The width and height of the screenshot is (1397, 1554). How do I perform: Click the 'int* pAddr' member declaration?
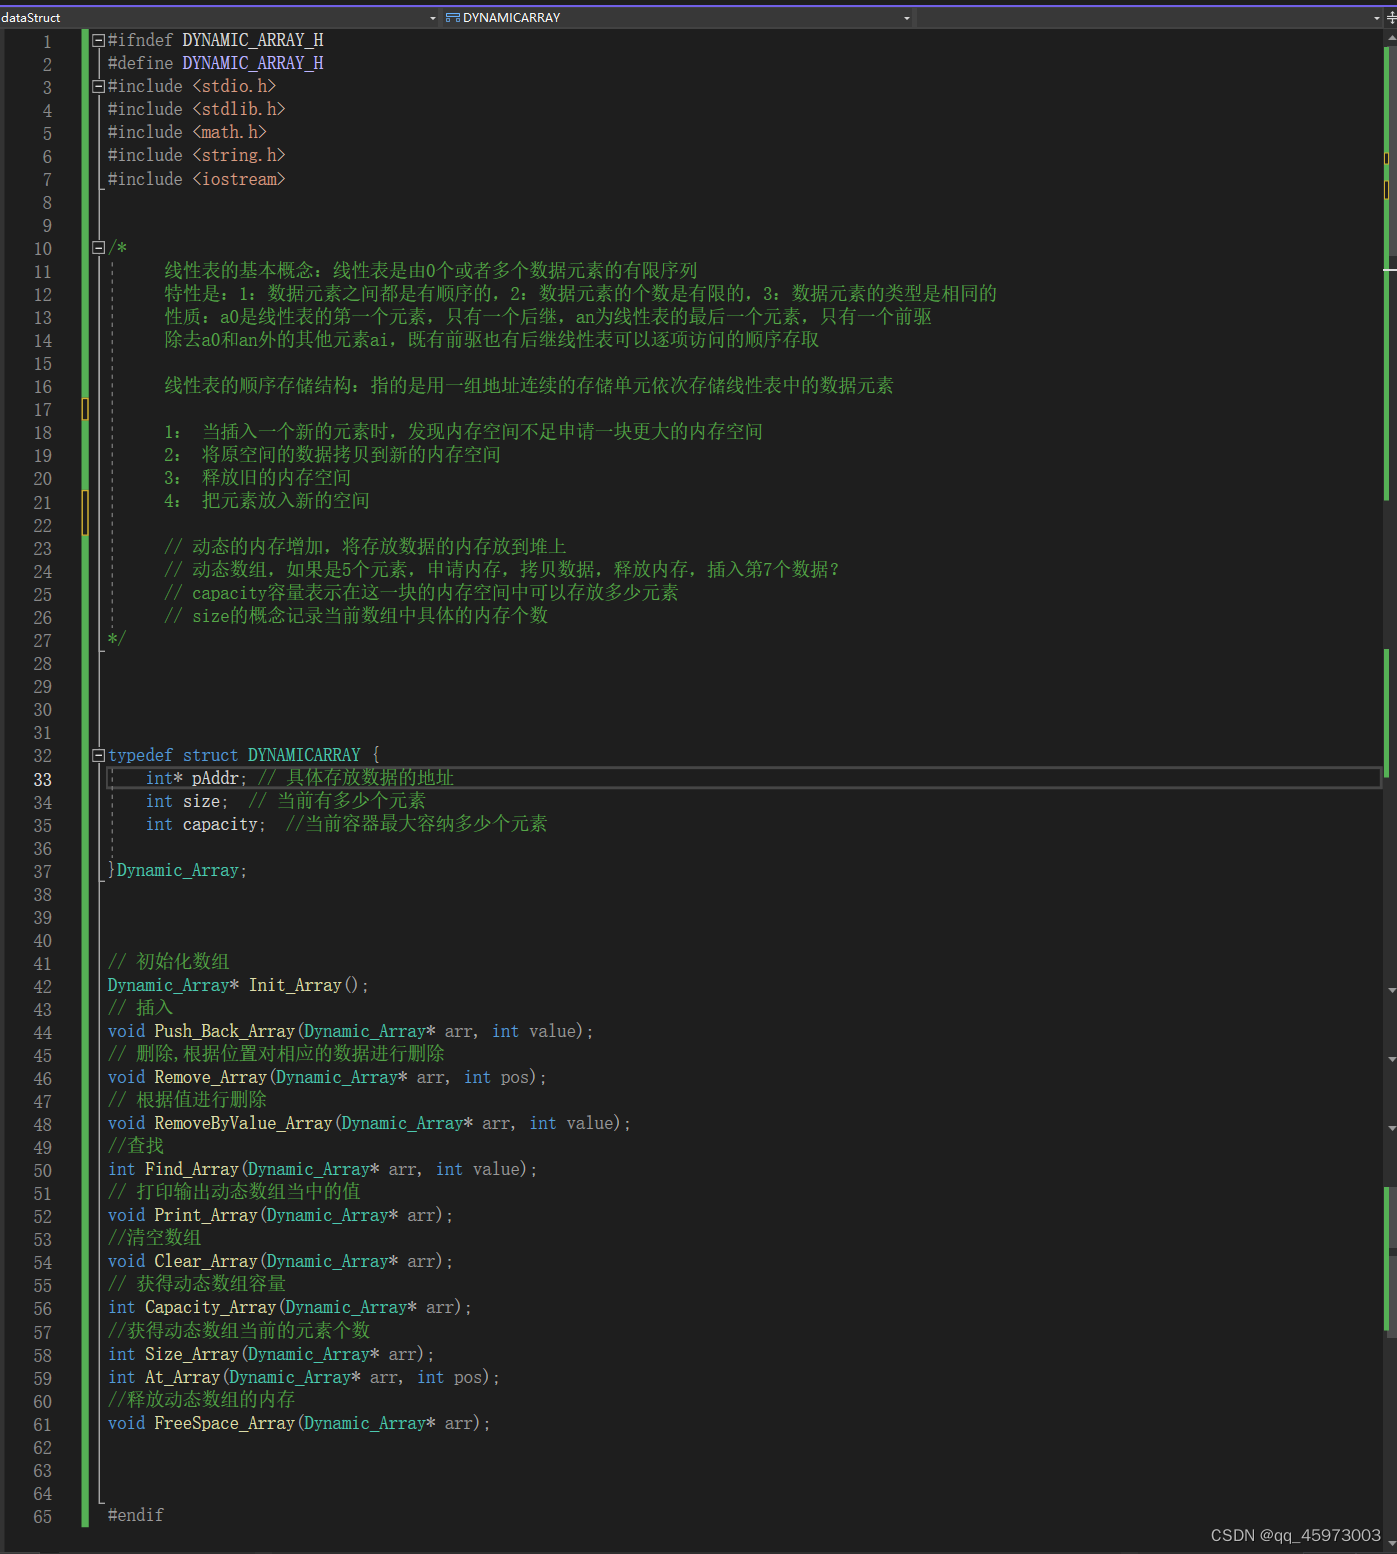click(x=196, y=778)
